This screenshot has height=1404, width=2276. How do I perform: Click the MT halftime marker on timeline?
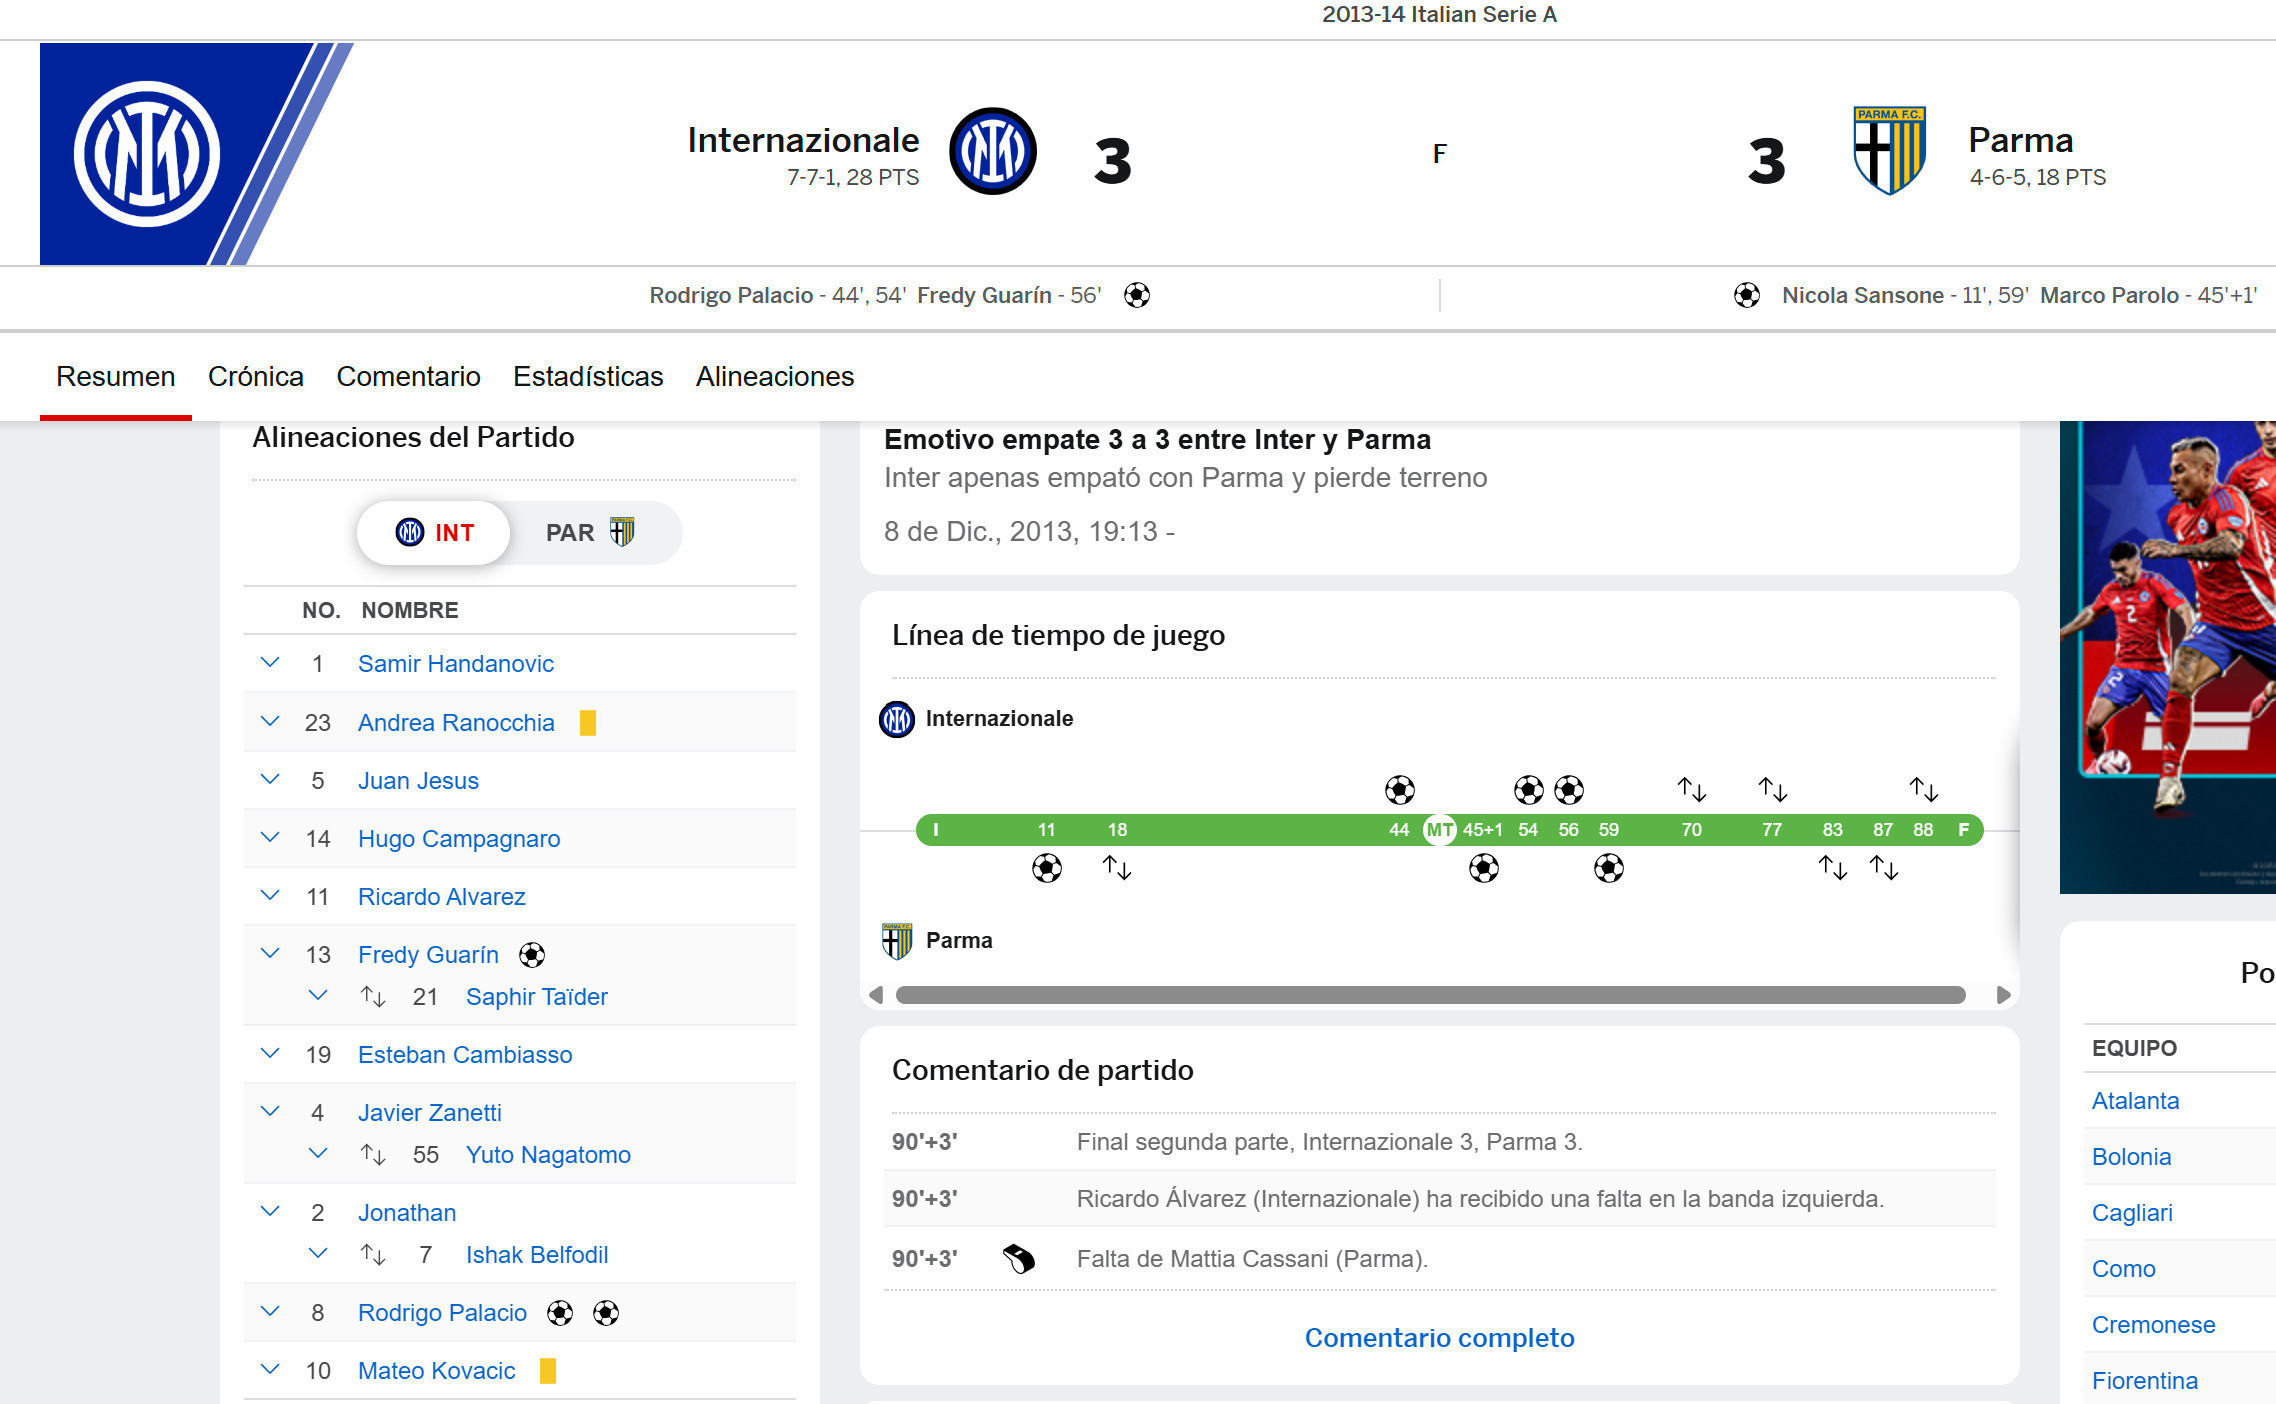tap(1439, 830)
